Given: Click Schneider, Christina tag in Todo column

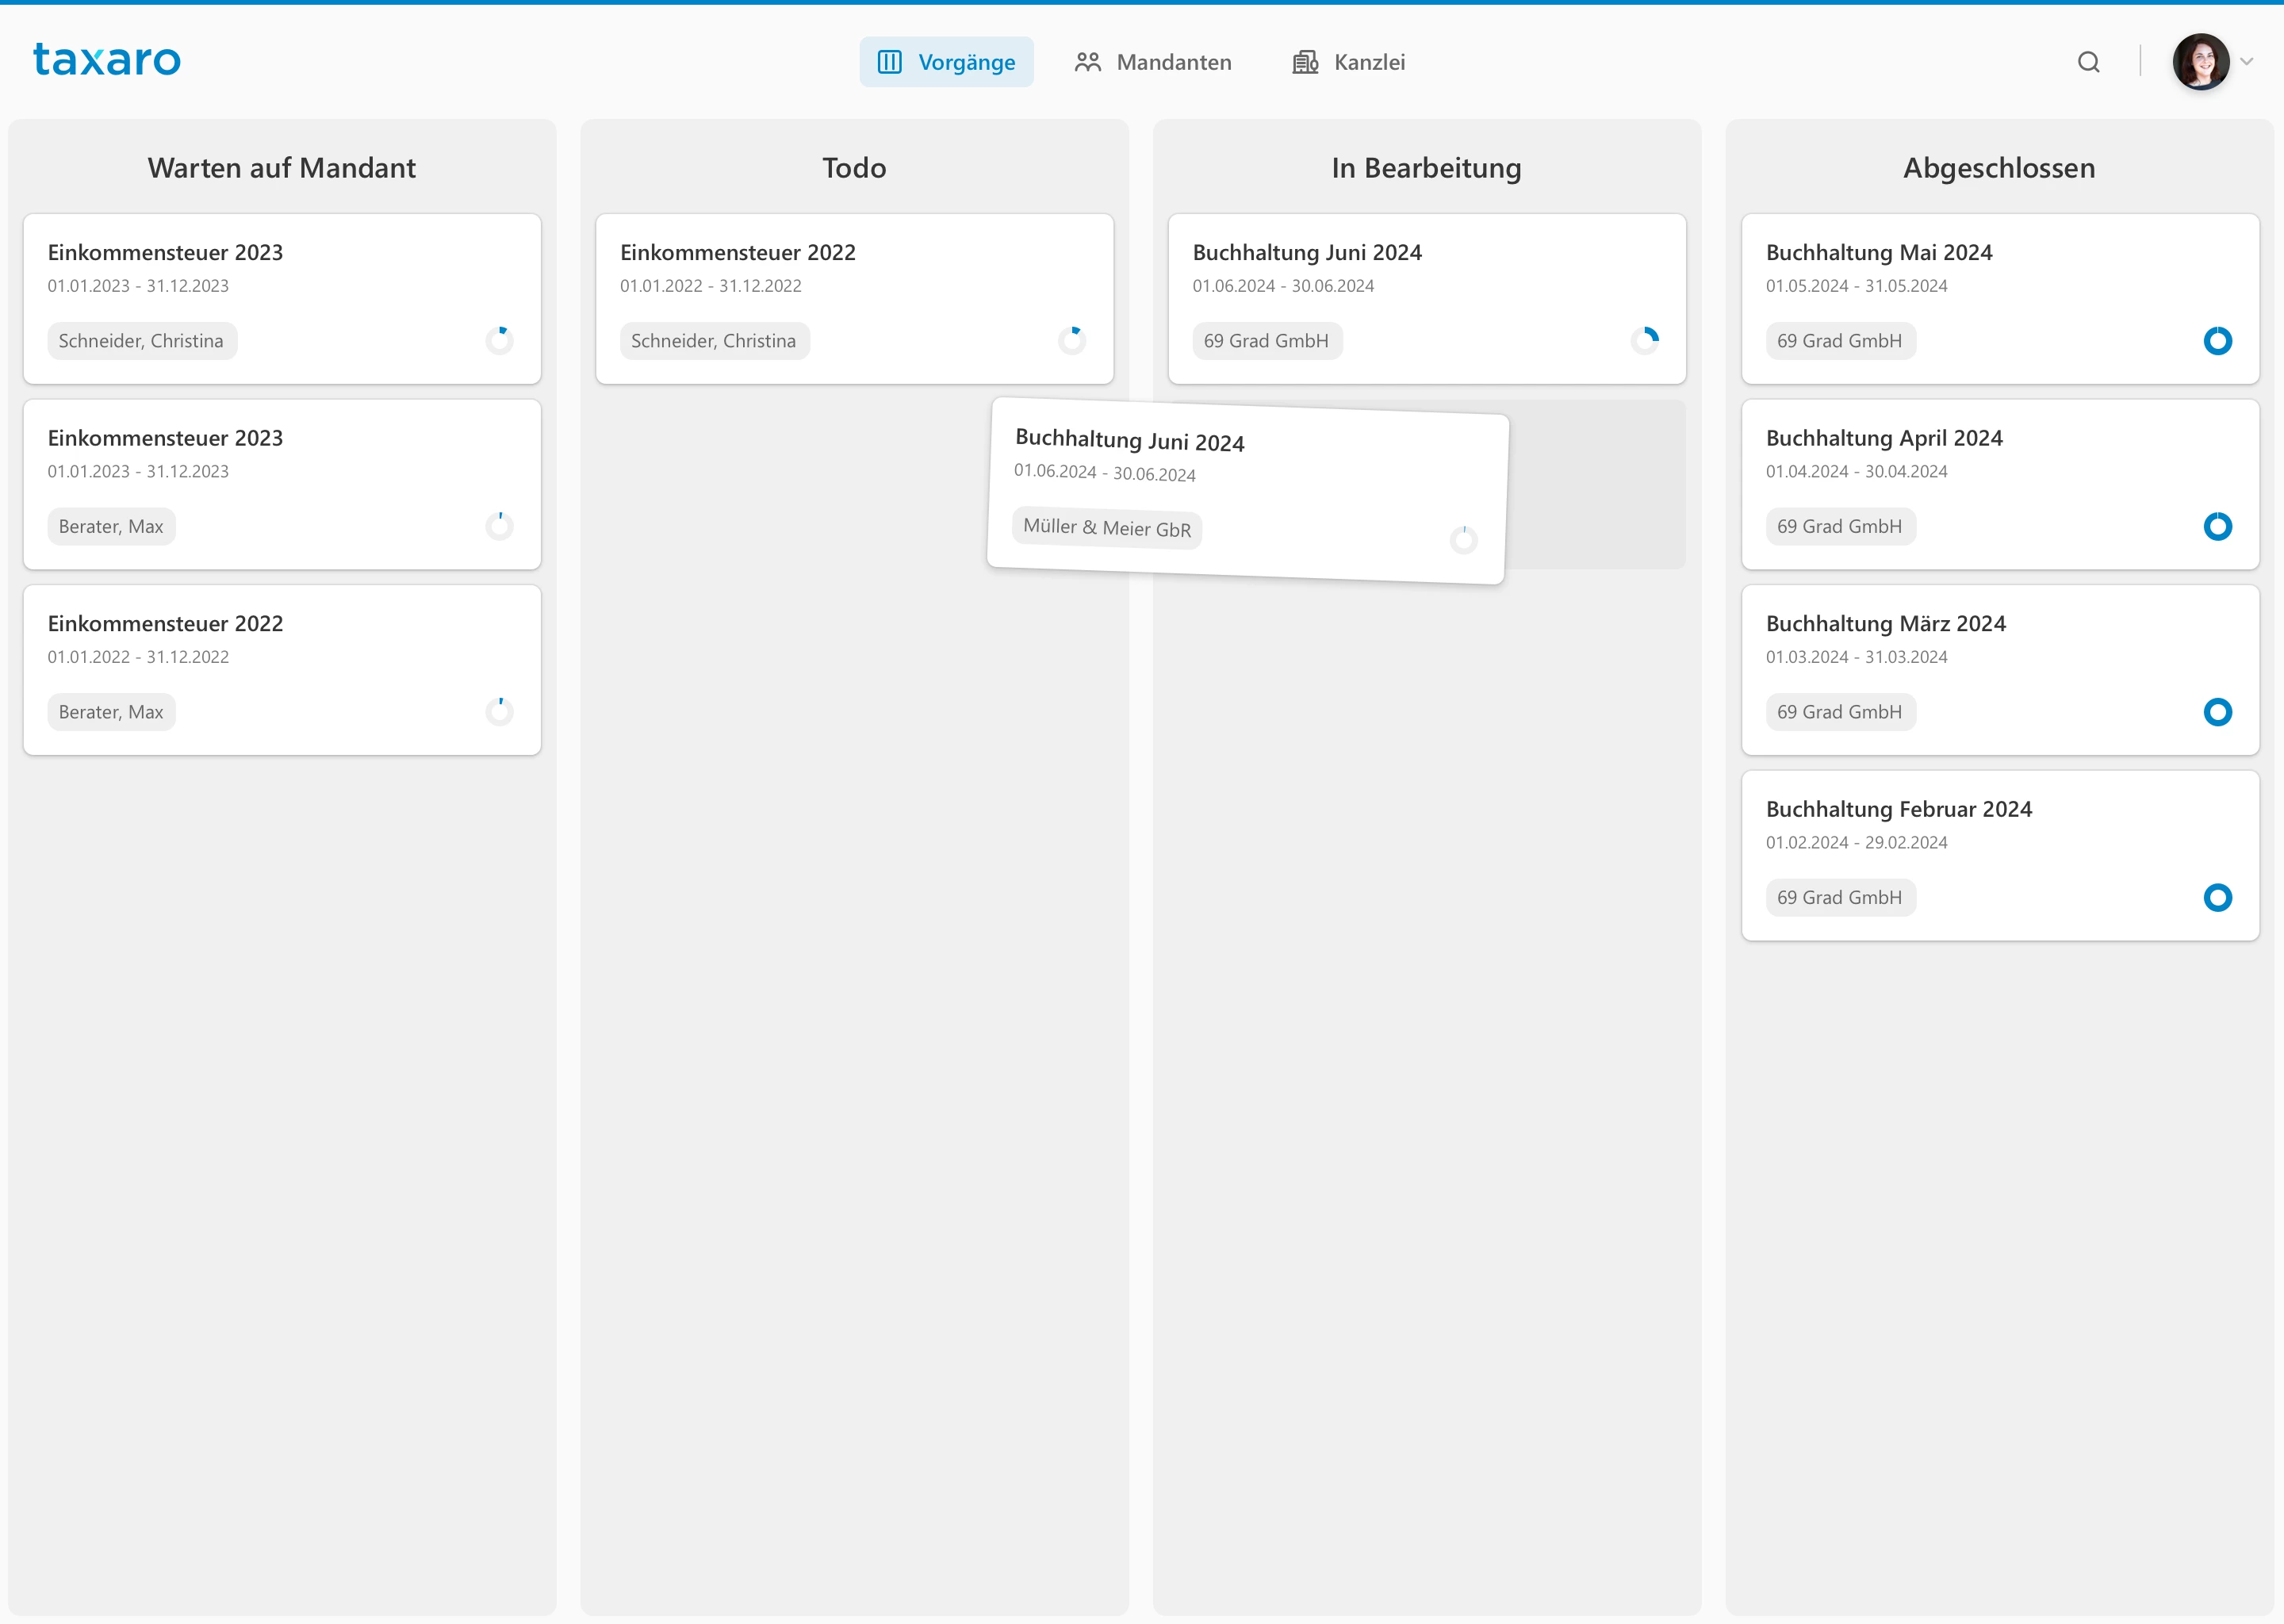Looking at the screenshot, I should tap(714, 340).
